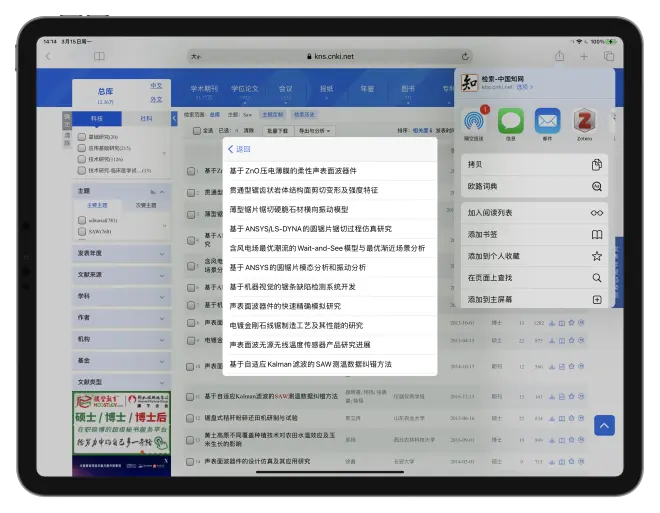Favorite the 锯盘式秸秆粉碎还田机研制与试验 record with star
Image resolution: width=660 pixels, height=513 pixels.
571,418
